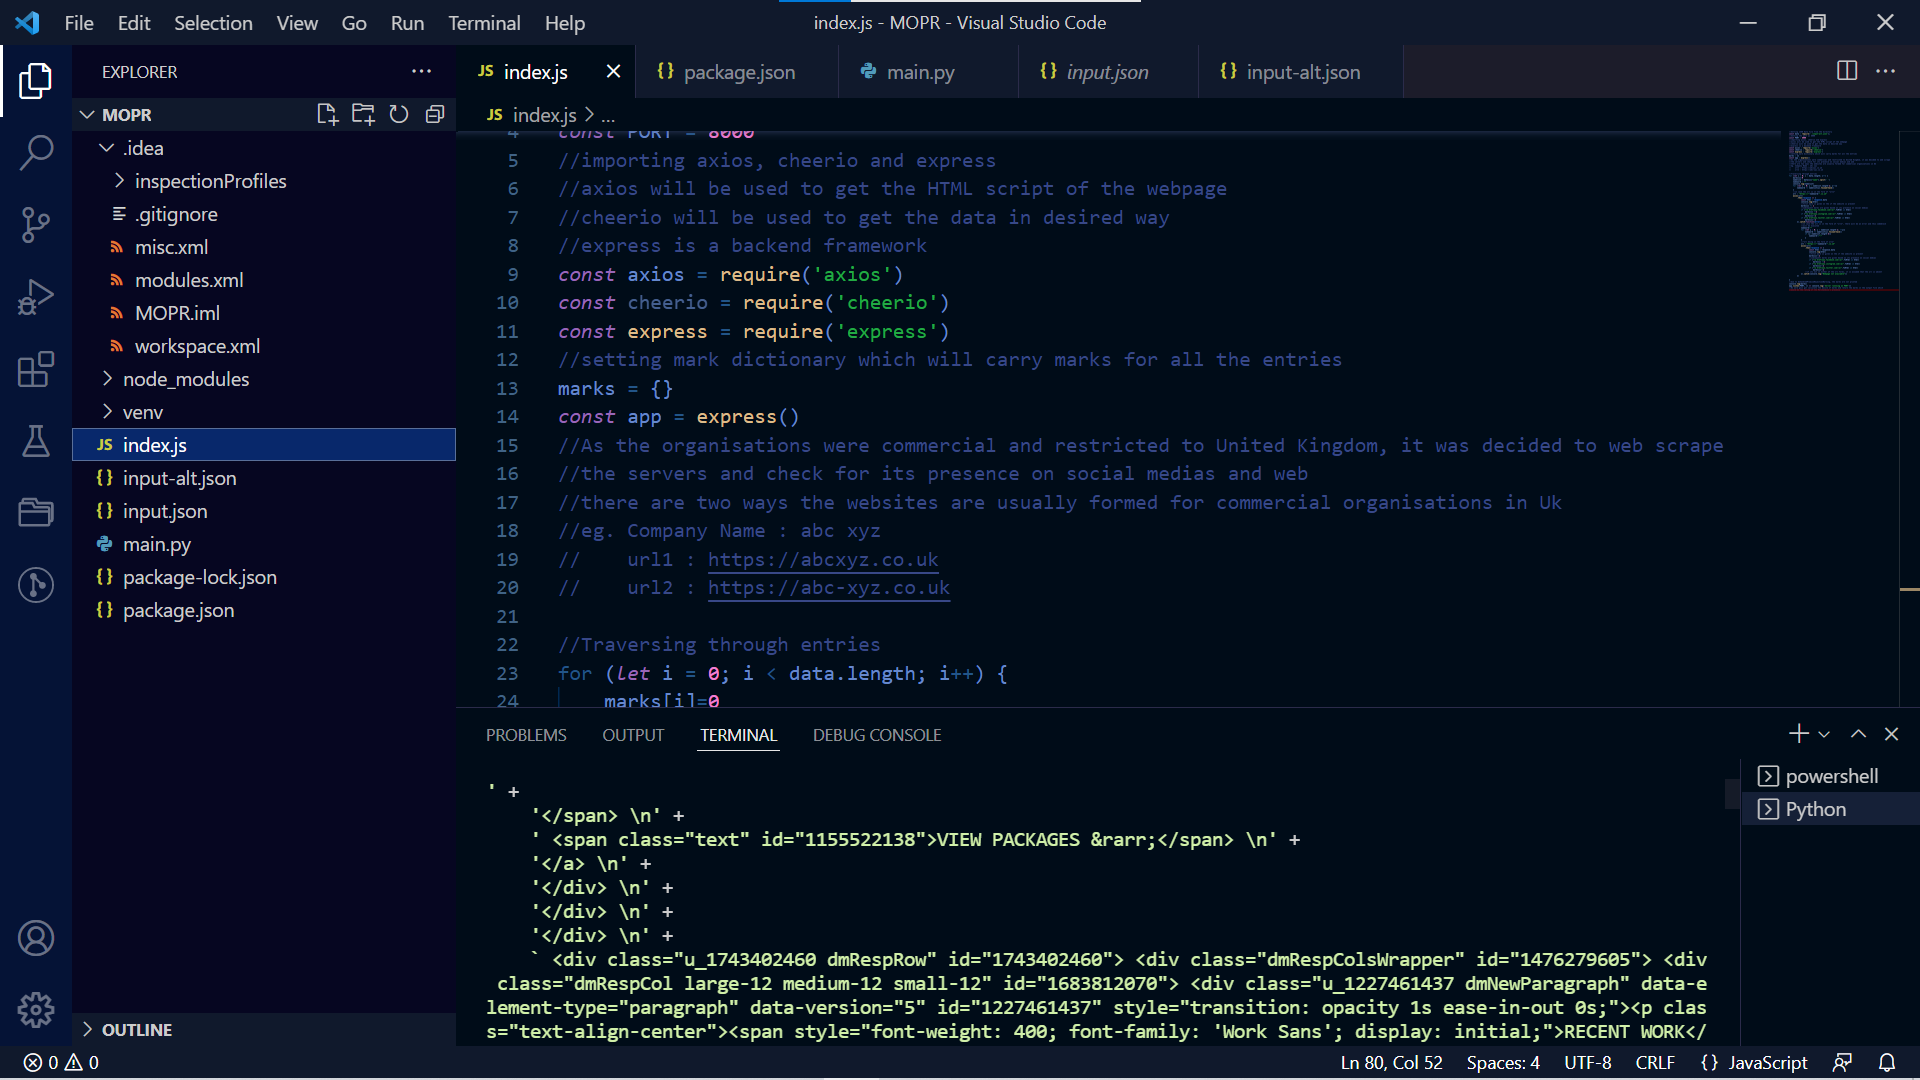Collapse all folders in explorer
Screen dimensions: 1920x1080
435,114
